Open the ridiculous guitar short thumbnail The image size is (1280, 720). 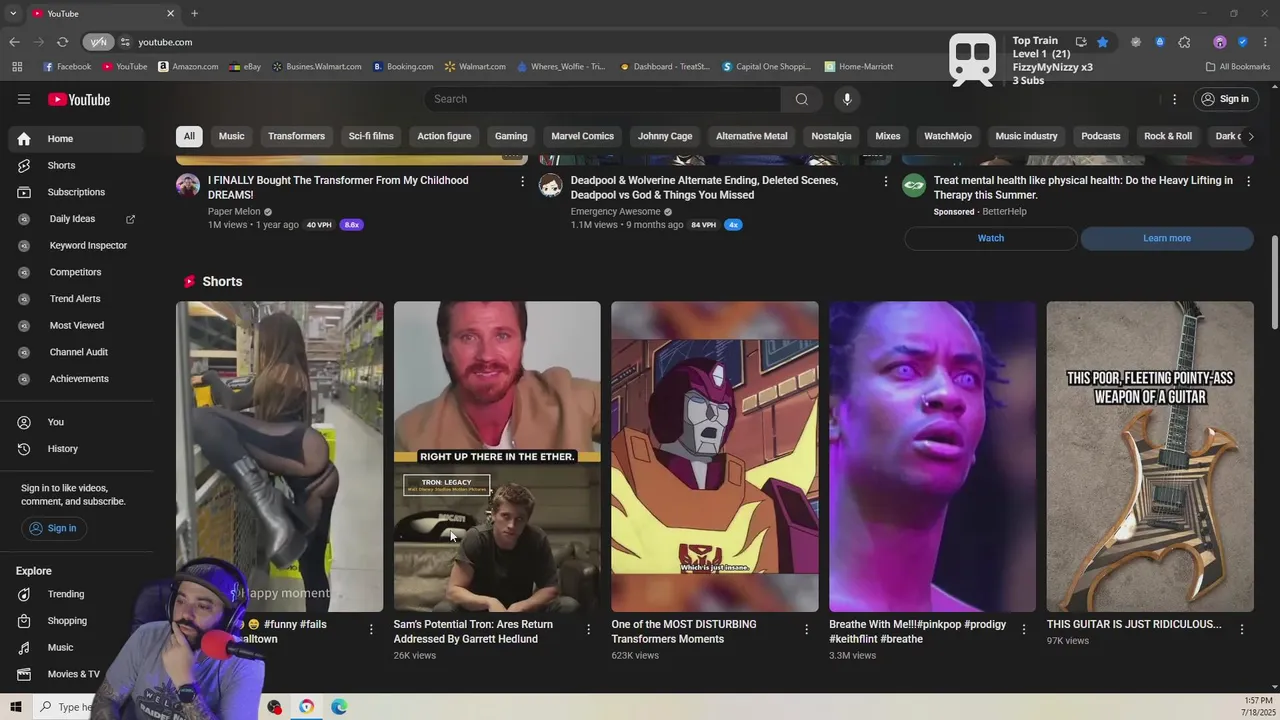coord(1150,456)
